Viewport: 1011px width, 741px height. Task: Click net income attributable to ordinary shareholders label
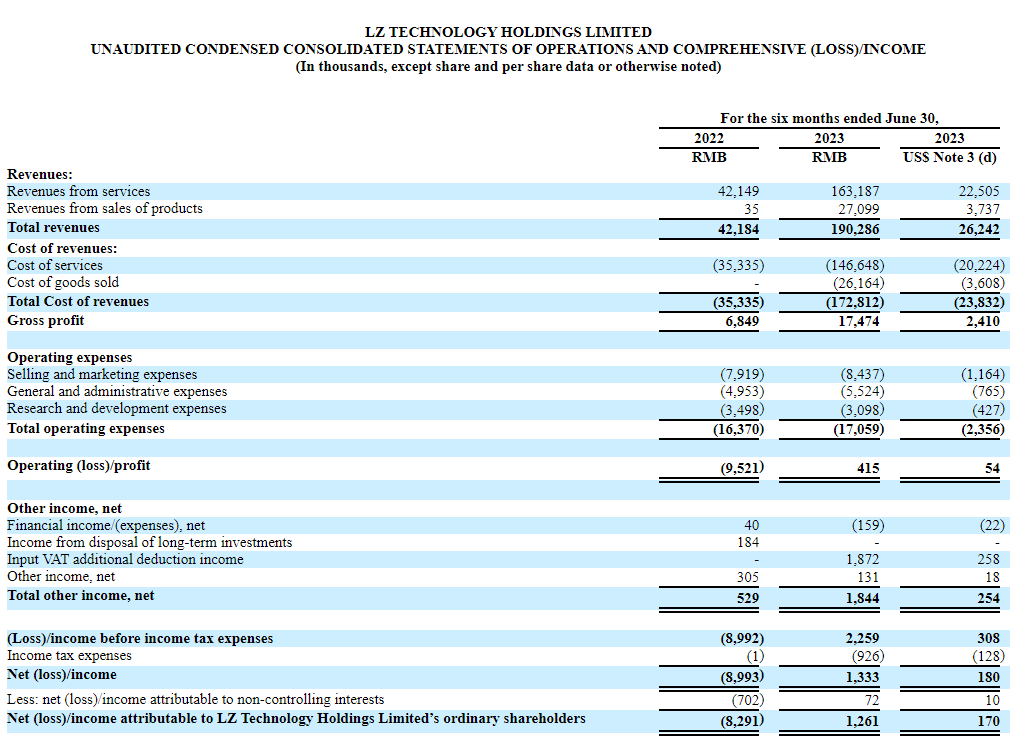coord(296,718)
